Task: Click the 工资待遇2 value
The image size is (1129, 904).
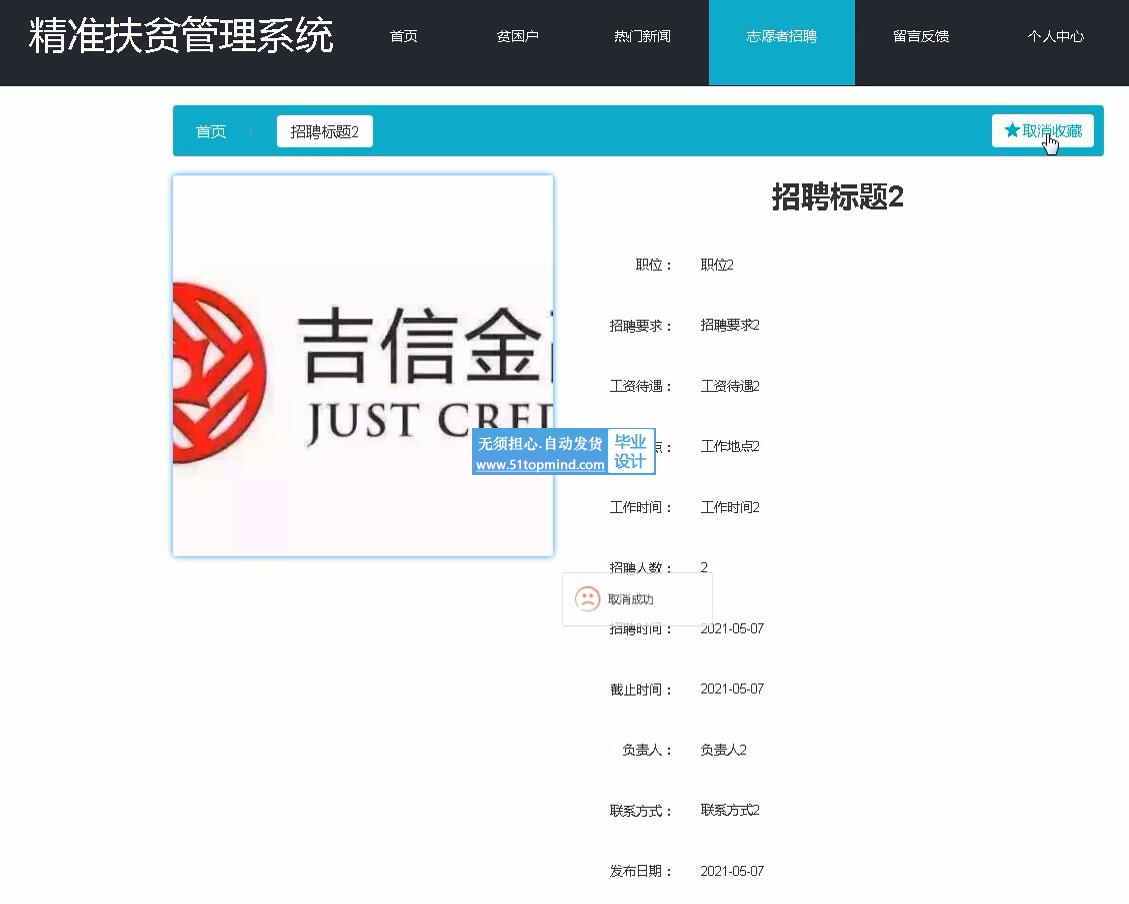Action: coord(730,386)
